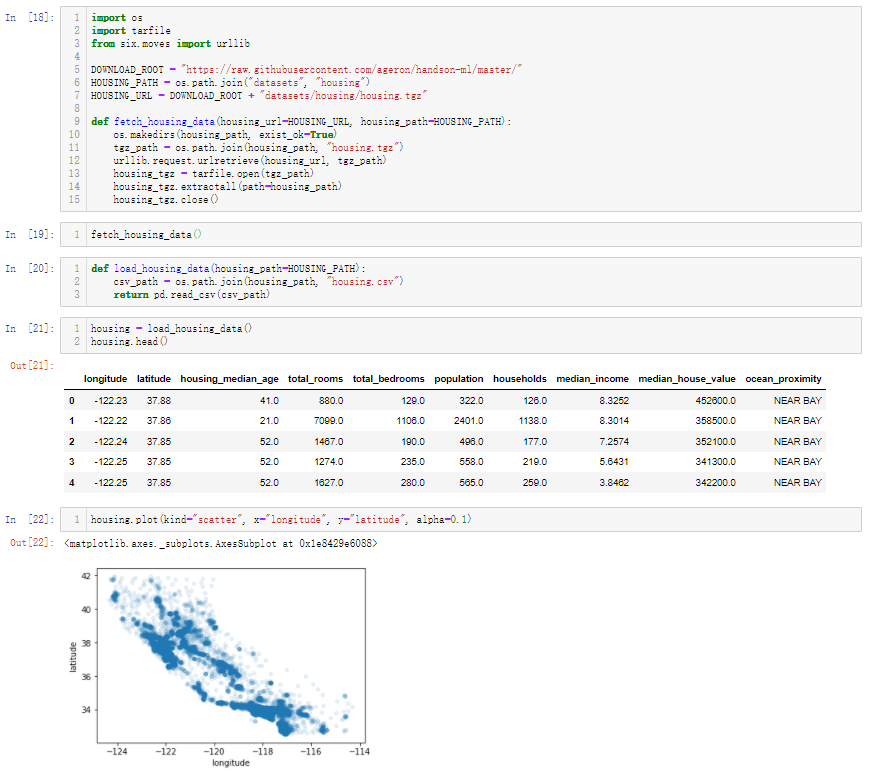Click median_income value 8.3252
Screen dimensions: 869x771
[x=614, y=400]
